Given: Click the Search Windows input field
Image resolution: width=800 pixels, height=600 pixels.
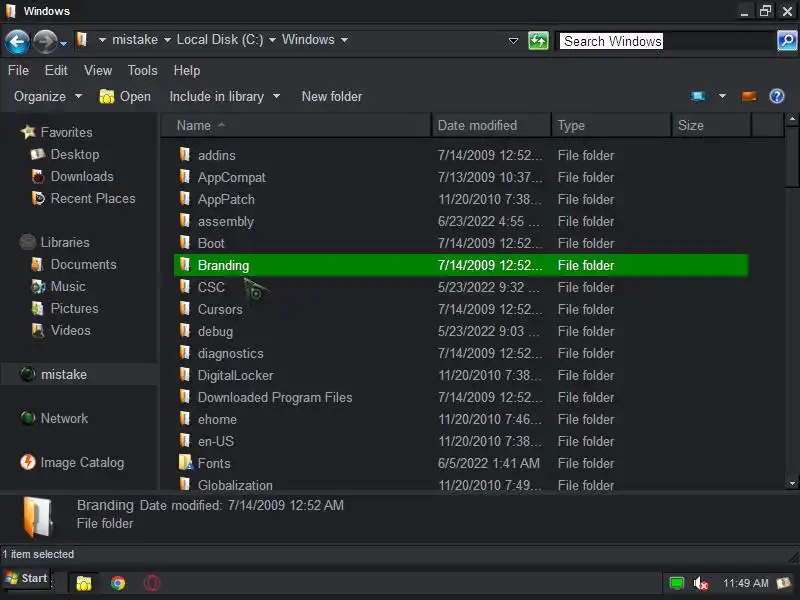Looking at the screenshot, I should coord(666,41).
